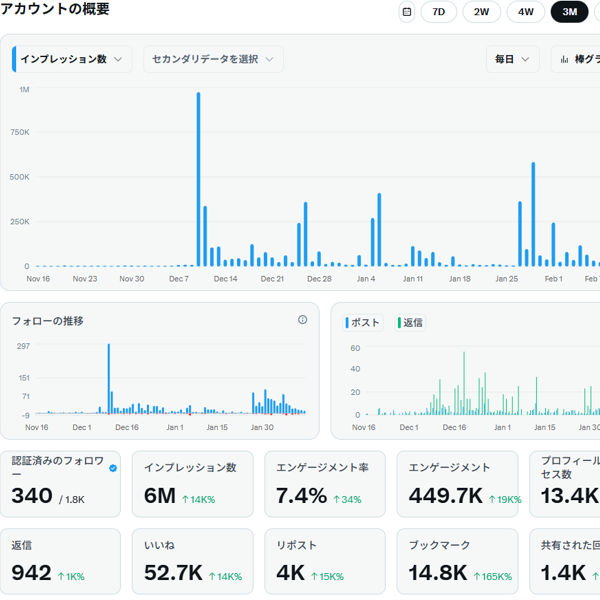The width and height of the screenshot is (600, 600).
Task: Click the / 1.8K follower total
Action: point(72,499)
